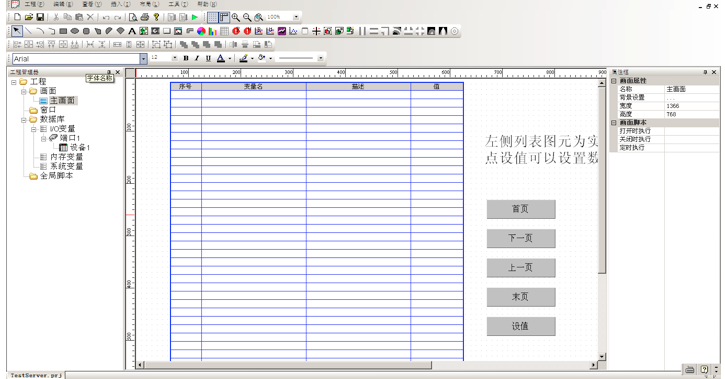Open the font color arrow beside the A
Viewport: 725px width, 379px height.
coord(230,59)
